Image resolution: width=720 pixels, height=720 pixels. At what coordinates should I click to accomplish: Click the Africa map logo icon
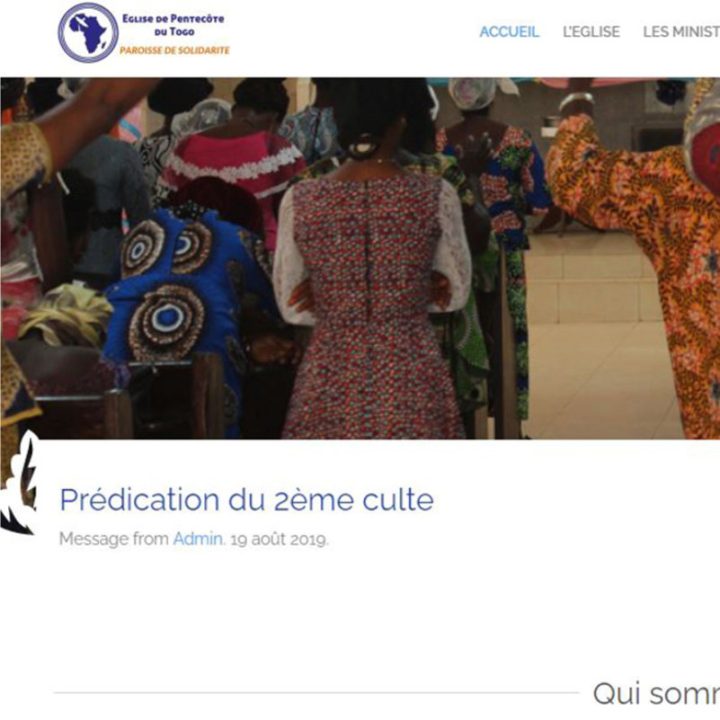click(88, 33)
